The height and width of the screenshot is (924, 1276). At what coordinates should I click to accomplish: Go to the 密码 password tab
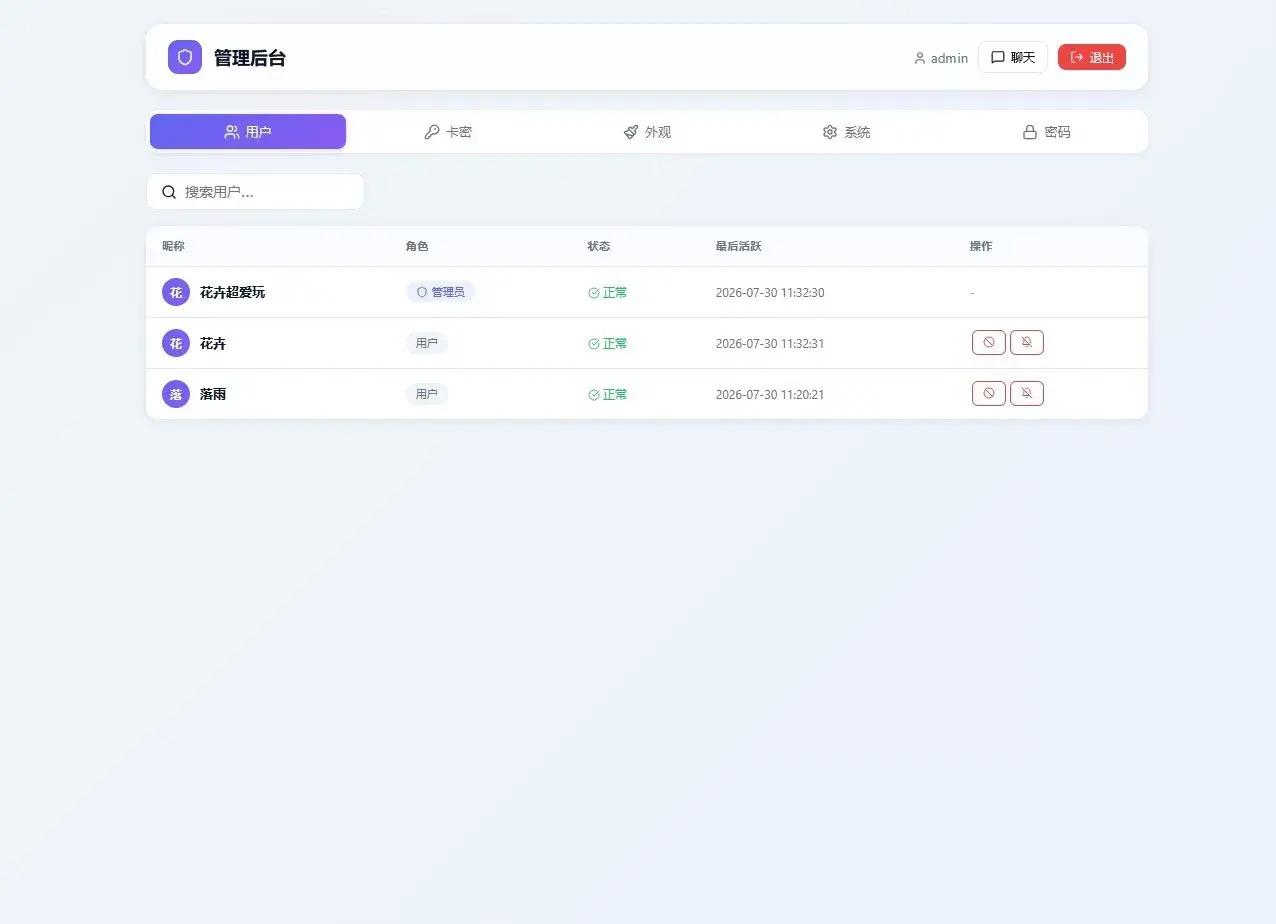1047,132
